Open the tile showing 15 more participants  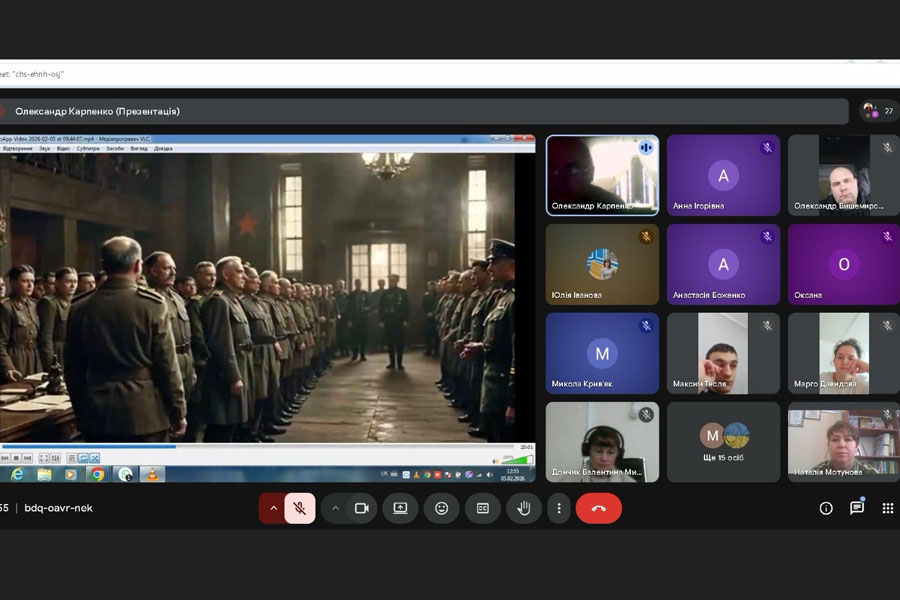[723, 442]
